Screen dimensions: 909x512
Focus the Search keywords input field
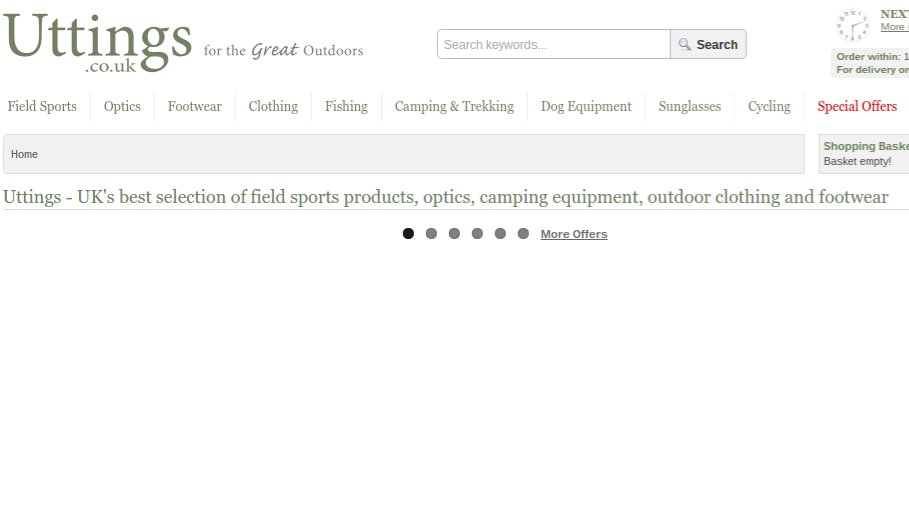pos(554,44)
